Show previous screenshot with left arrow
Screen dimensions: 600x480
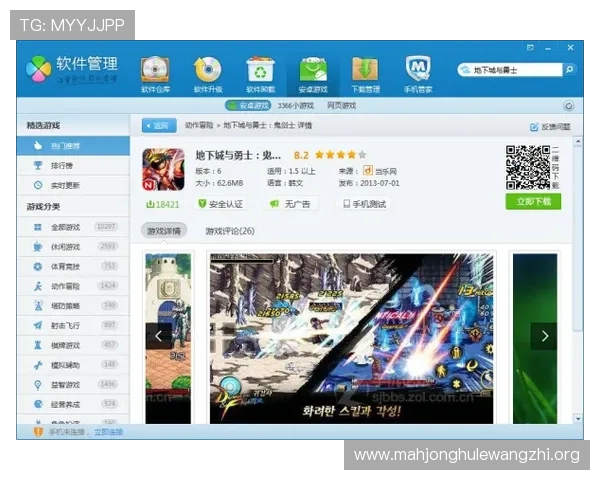tap(158, 336)
